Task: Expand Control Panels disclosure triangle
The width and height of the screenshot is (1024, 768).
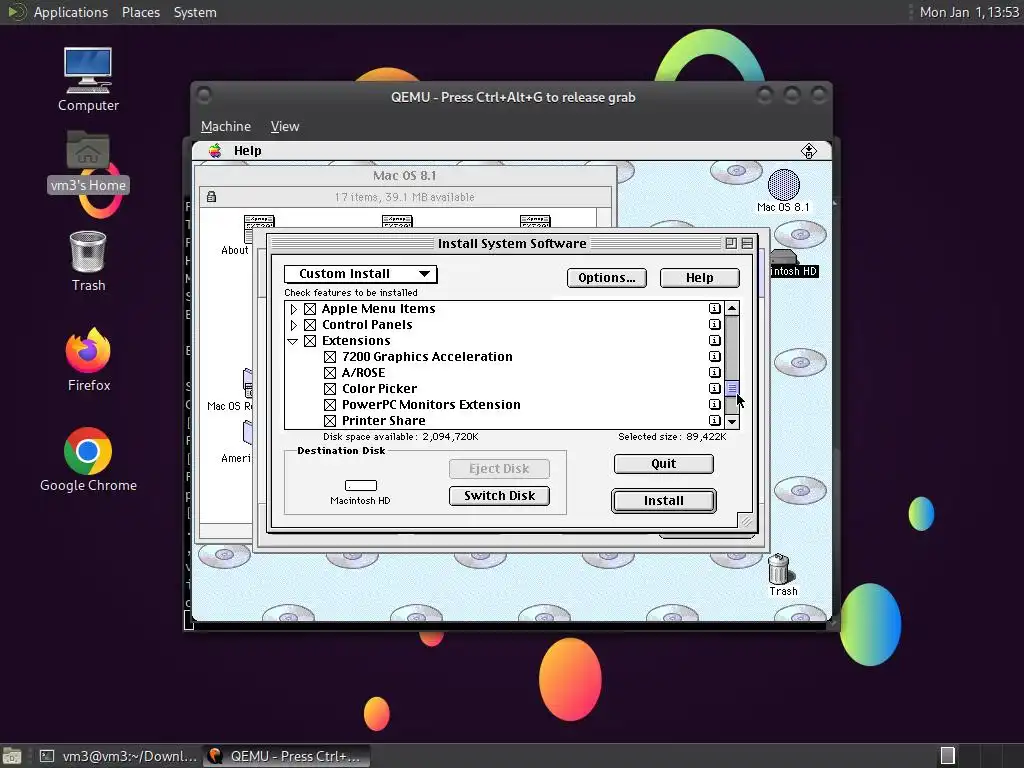Action: coord(293,325)
